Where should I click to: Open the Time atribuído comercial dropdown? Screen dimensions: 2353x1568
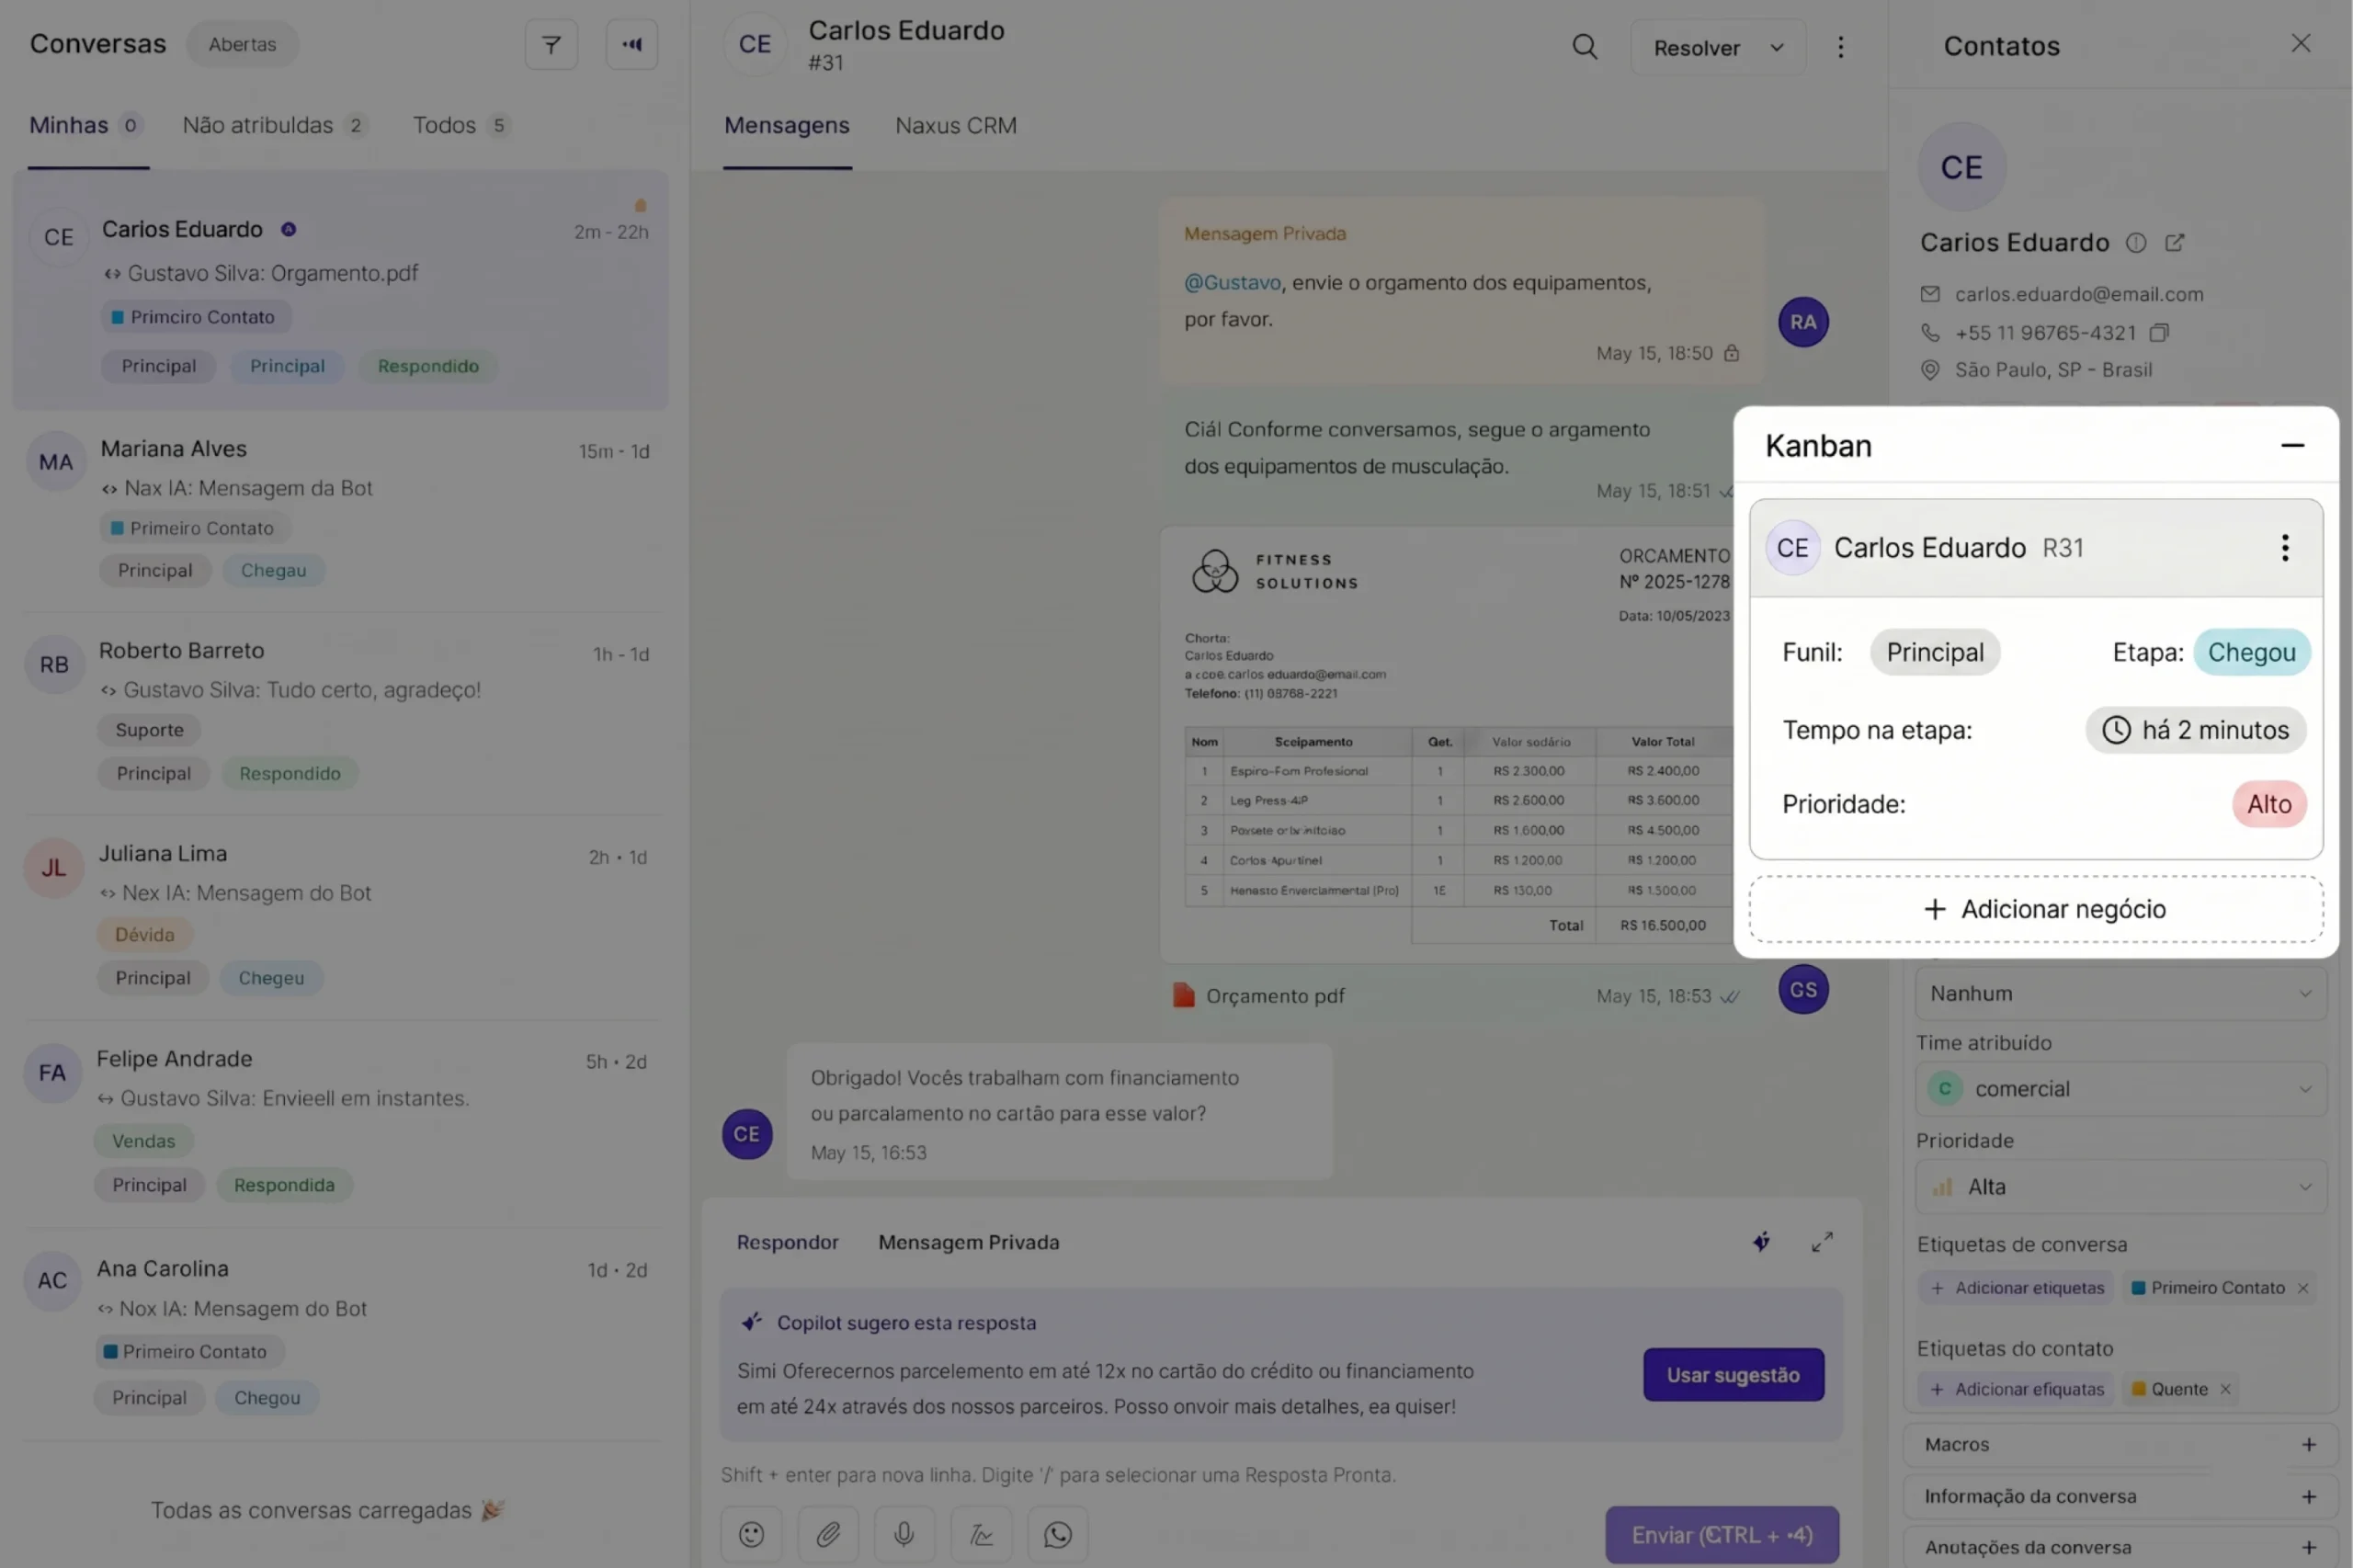[x=2120, y=1089]
